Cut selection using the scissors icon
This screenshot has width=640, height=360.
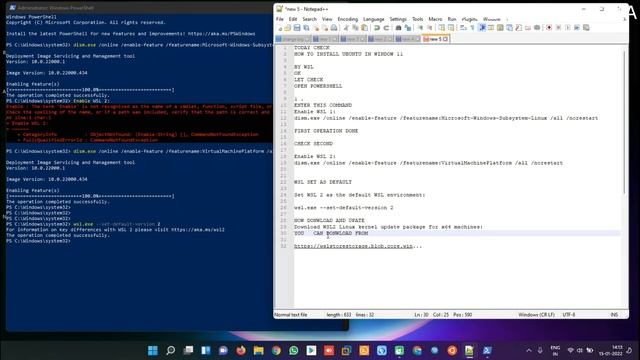346,28
